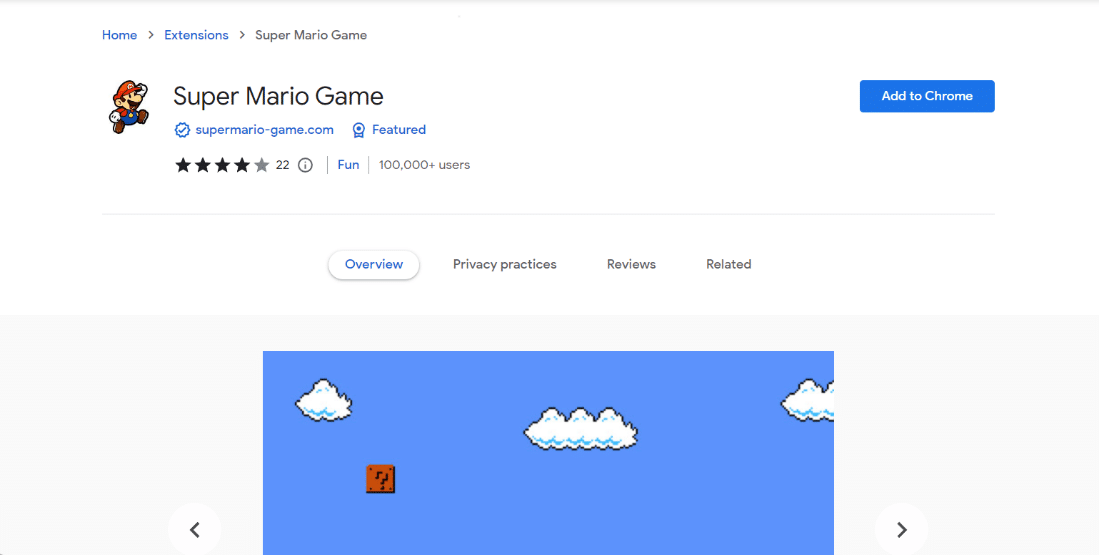Switch to the Privacy practices tab
Viewport: 1099px width, 555px height.
click(505, 264)
